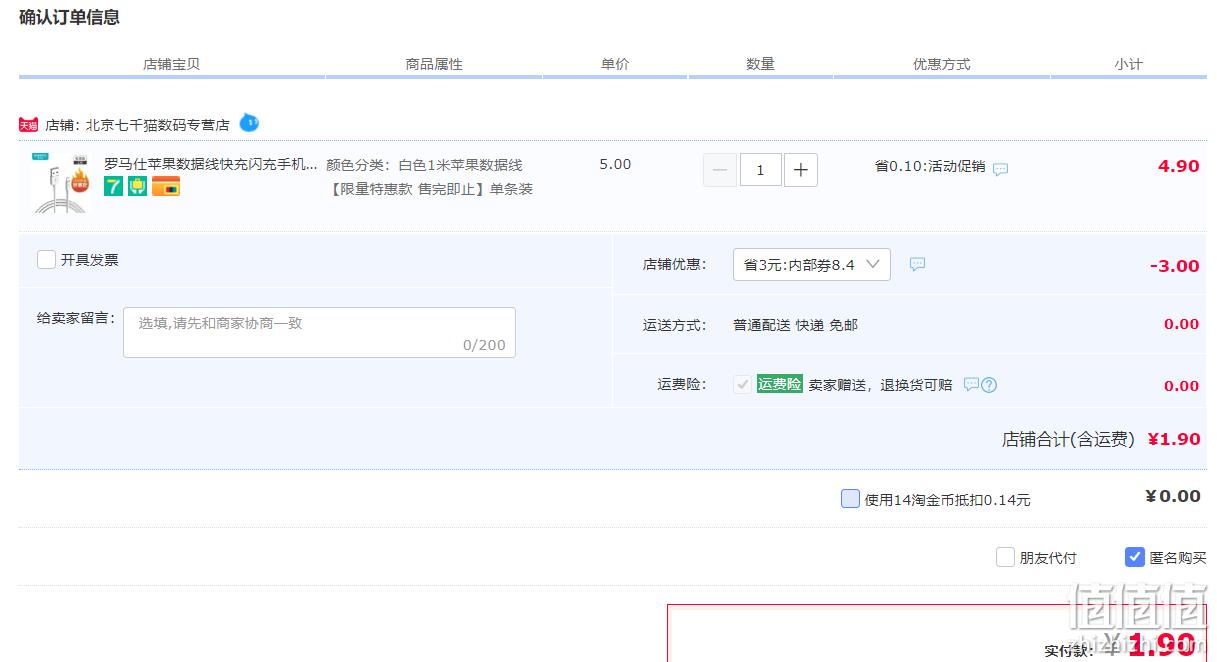1217x662 pixels.
Task: Click the -3.00 coupon discount amount
Action: (1174, 266)
